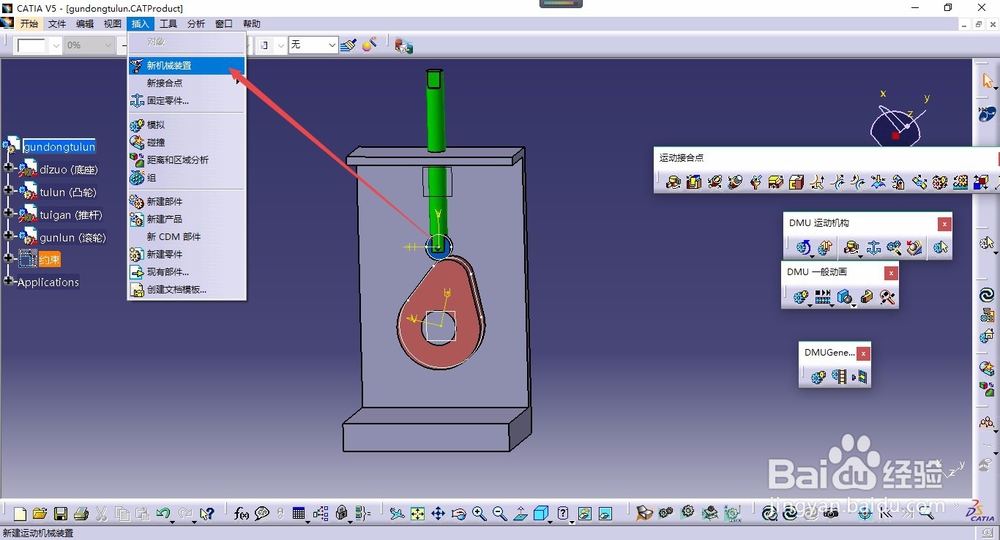Select 新建零件 menu entry
This screenshot has width=1000, height=540.
(x=186, y=254)
